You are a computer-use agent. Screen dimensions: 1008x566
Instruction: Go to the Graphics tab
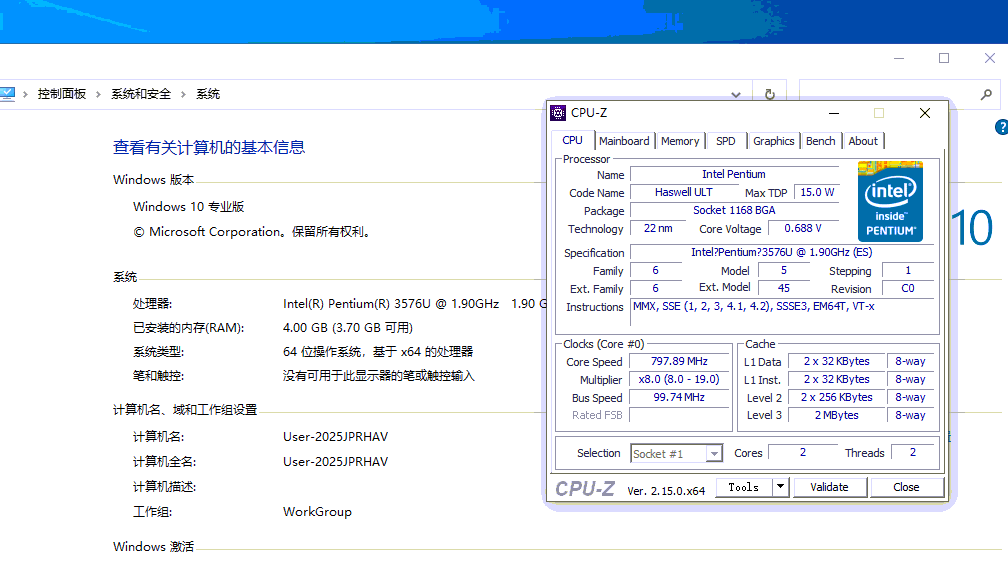(x=773, y=141)
